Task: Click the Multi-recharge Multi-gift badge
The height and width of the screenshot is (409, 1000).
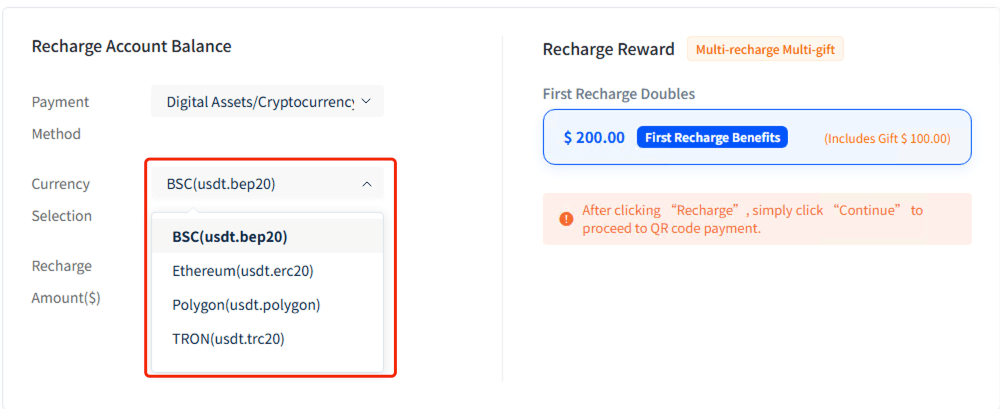Action: (765, 49)
